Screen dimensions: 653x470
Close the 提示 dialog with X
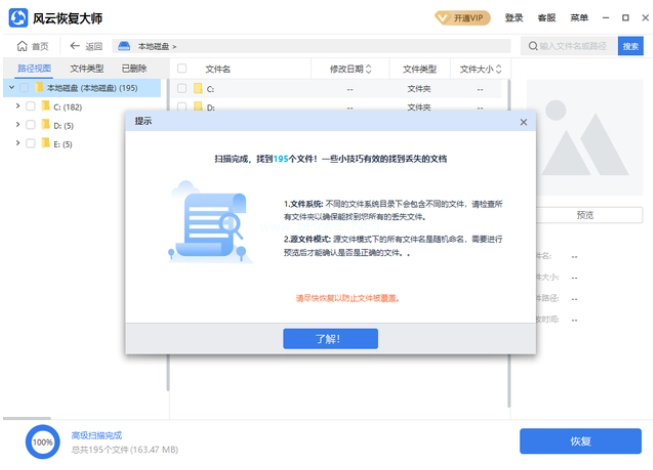click(523, 122)
